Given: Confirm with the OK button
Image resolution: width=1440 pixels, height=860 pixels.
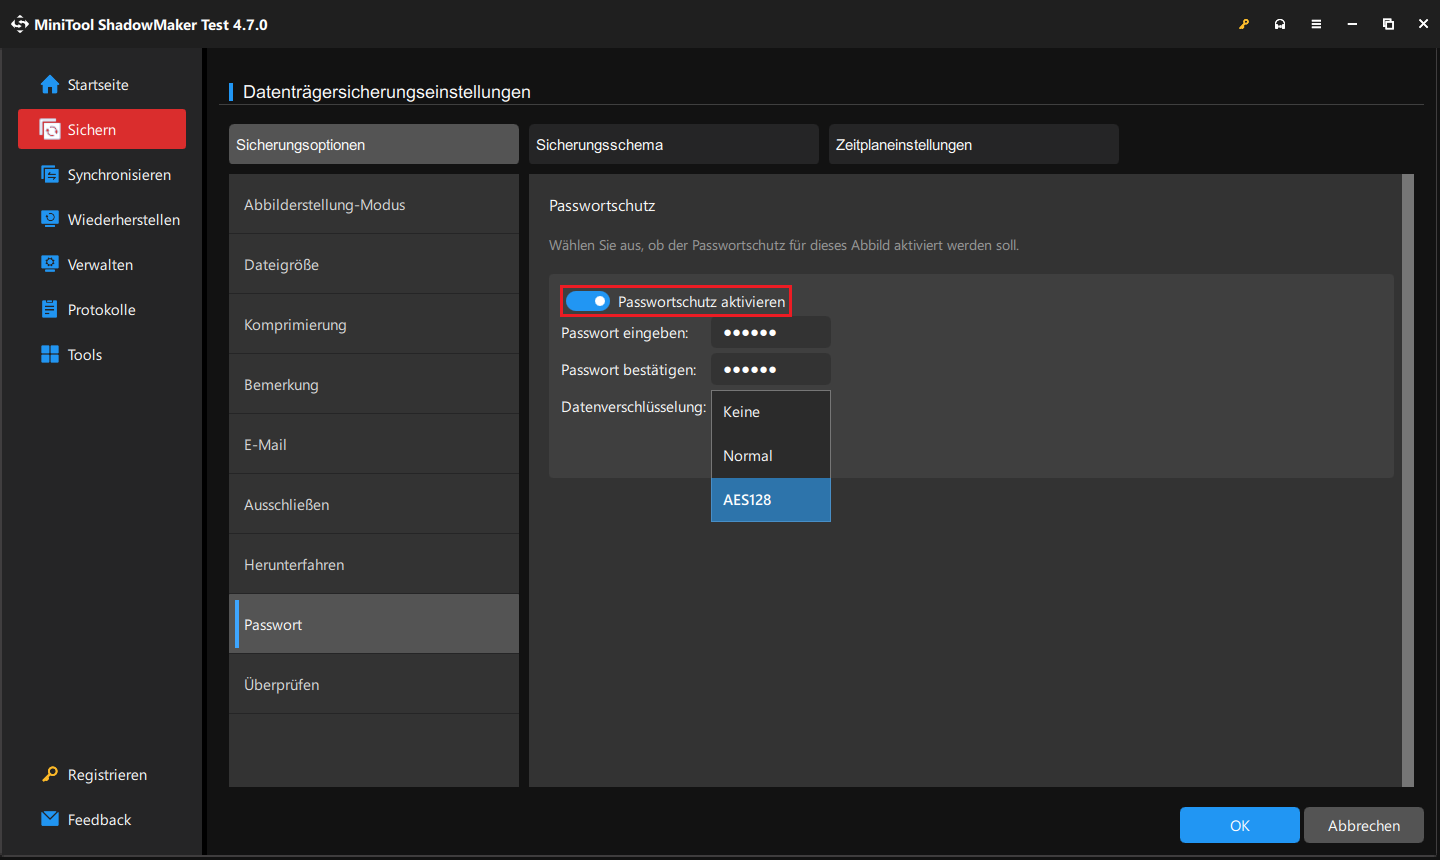Looking at the screenshot, I should point(1240,825).
